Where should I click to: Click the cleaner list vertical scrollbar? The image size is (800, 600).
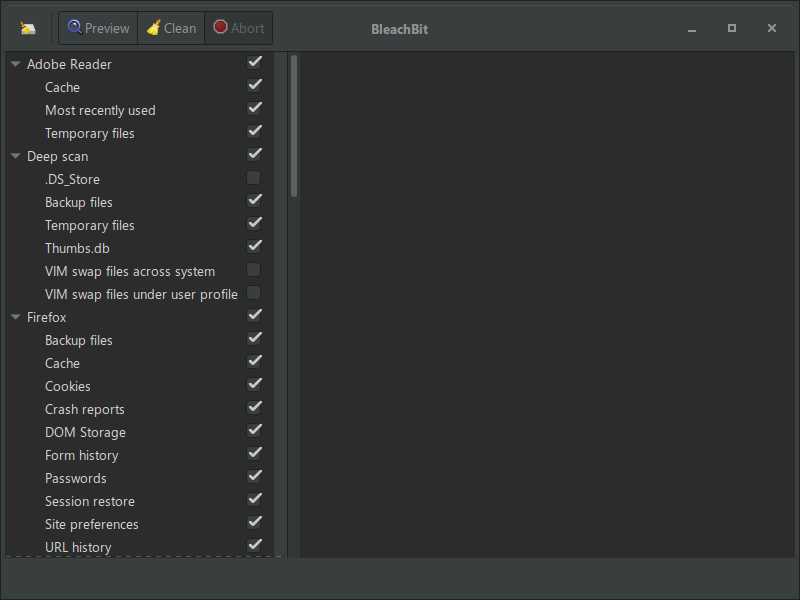pos(294,126)
